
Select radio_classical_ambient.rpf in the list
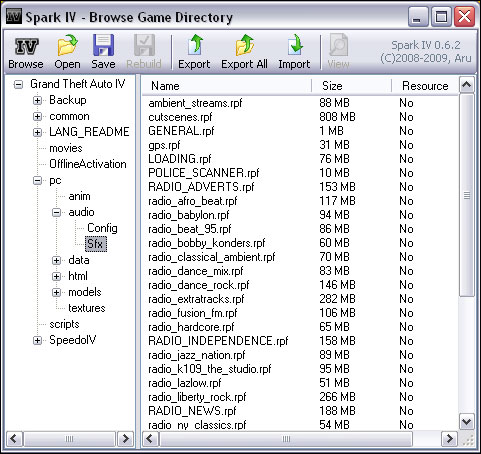(212, 257)
